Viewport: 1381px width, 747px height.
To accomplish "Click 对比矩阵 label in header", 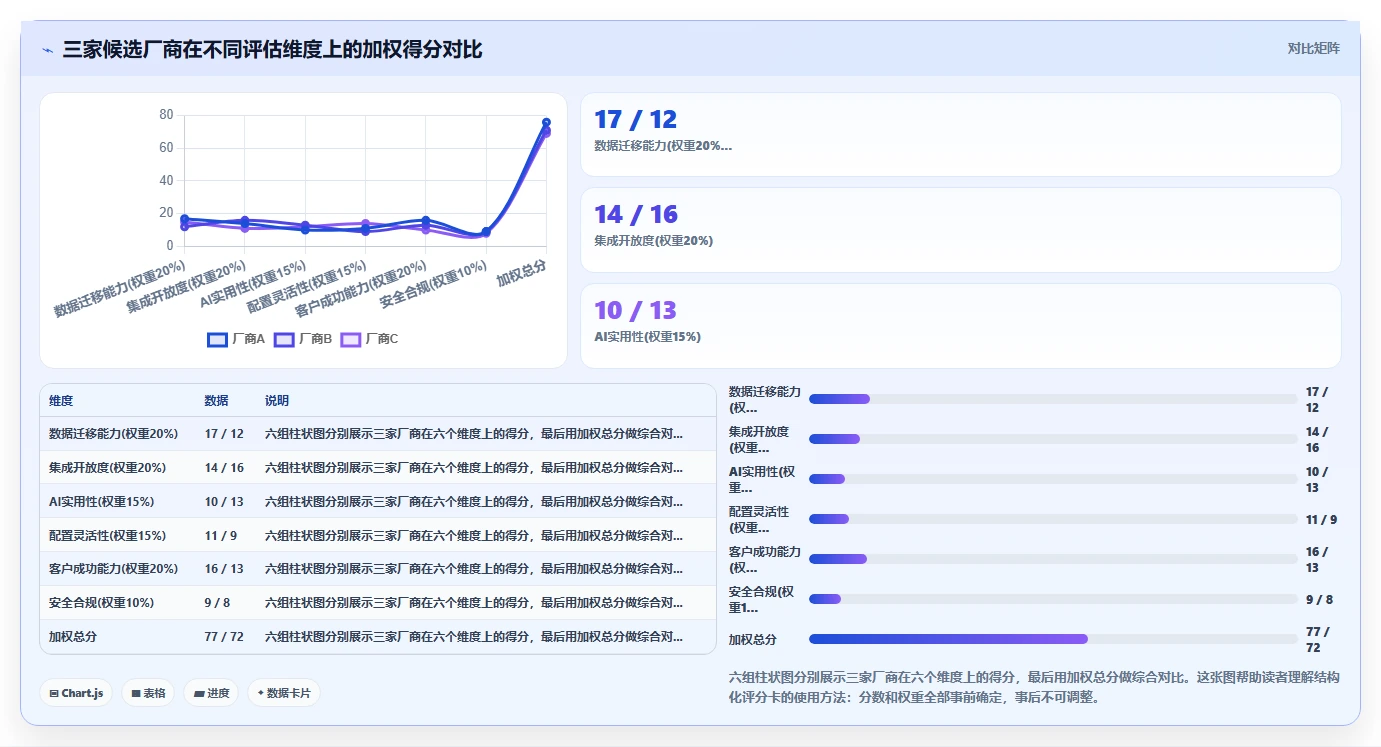I will [1313, 48].
